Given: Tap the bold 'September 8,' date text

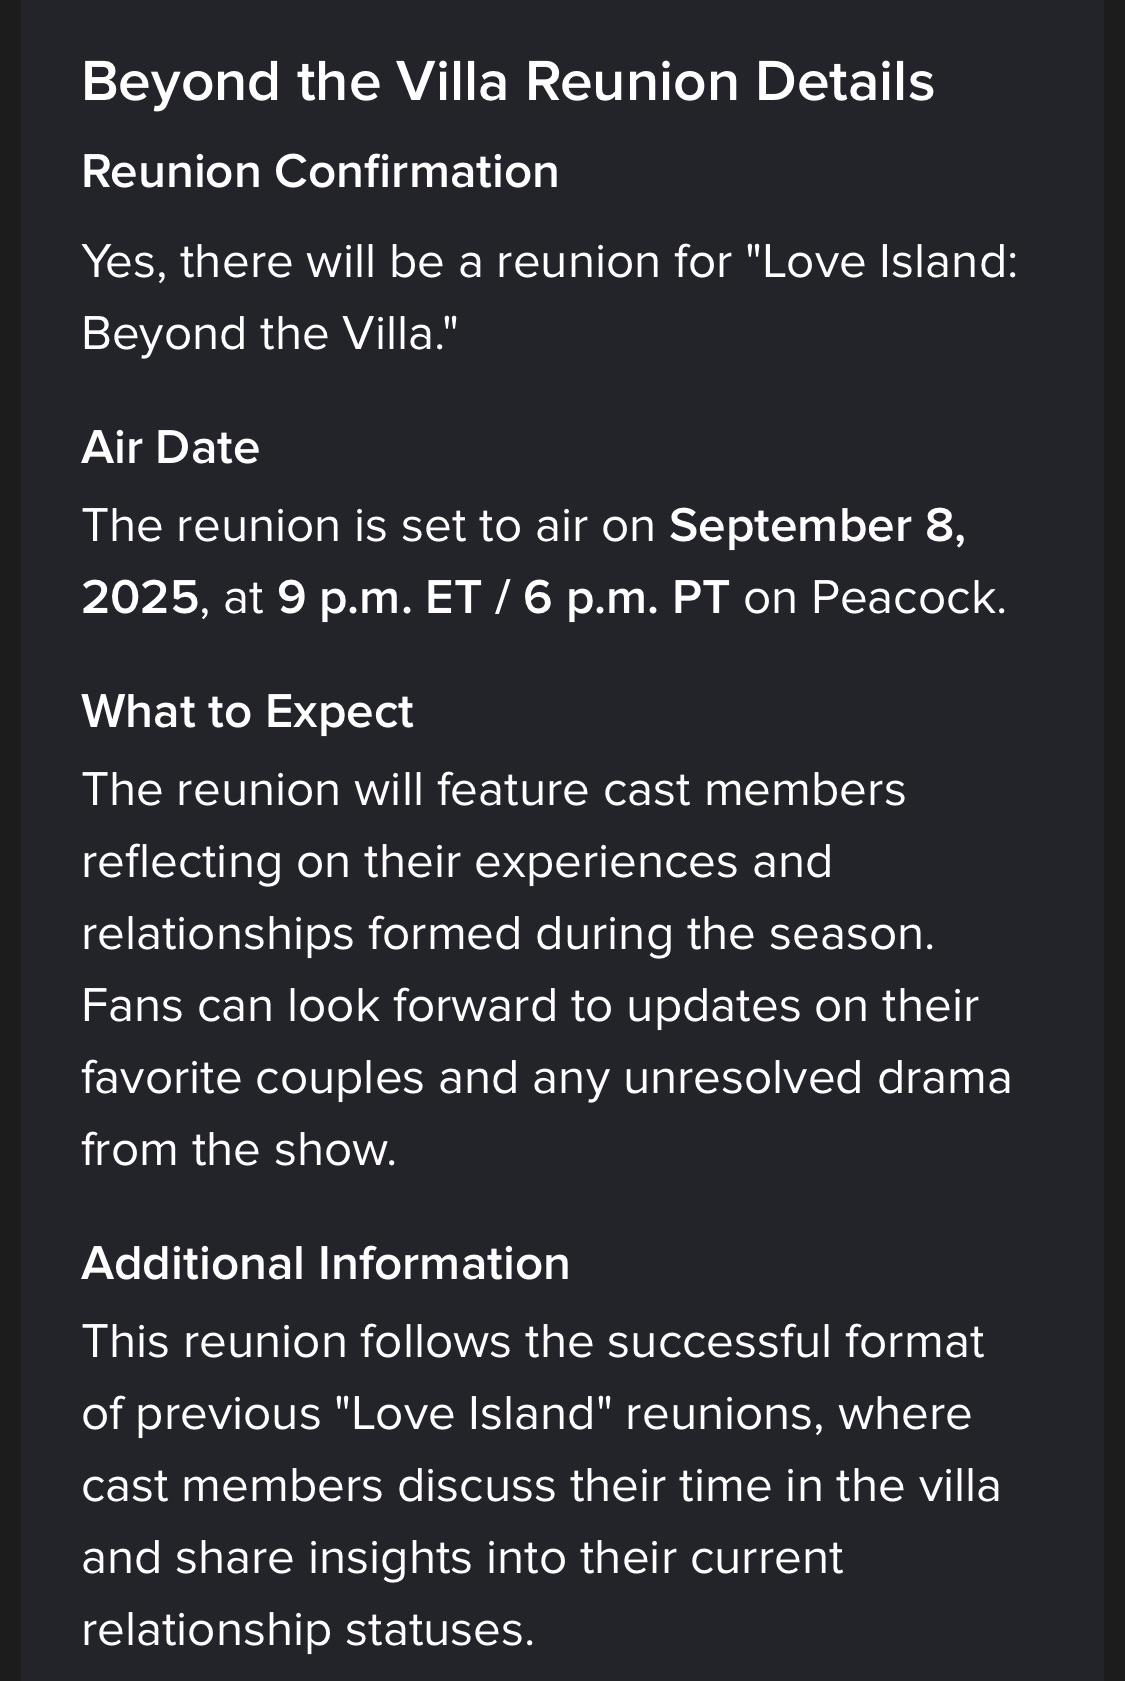Looking at the screenshot, I should click(x=818, y=526).
